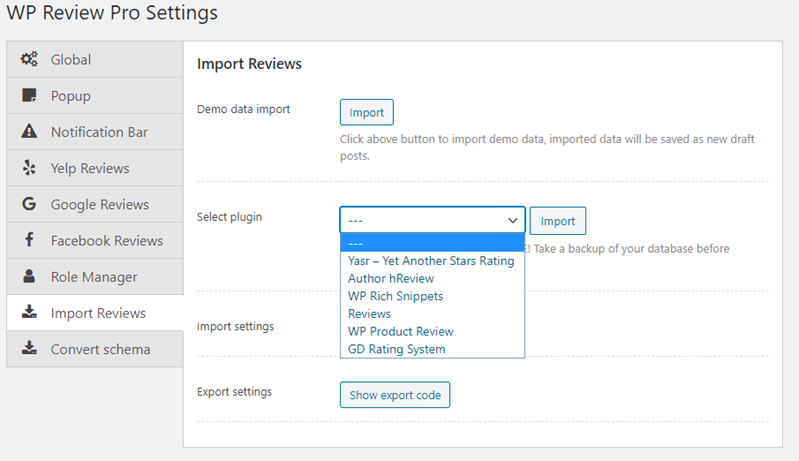This screenshot has width=799, height=461.
Task: Click the Demo data import label
Action: point(243,109)
